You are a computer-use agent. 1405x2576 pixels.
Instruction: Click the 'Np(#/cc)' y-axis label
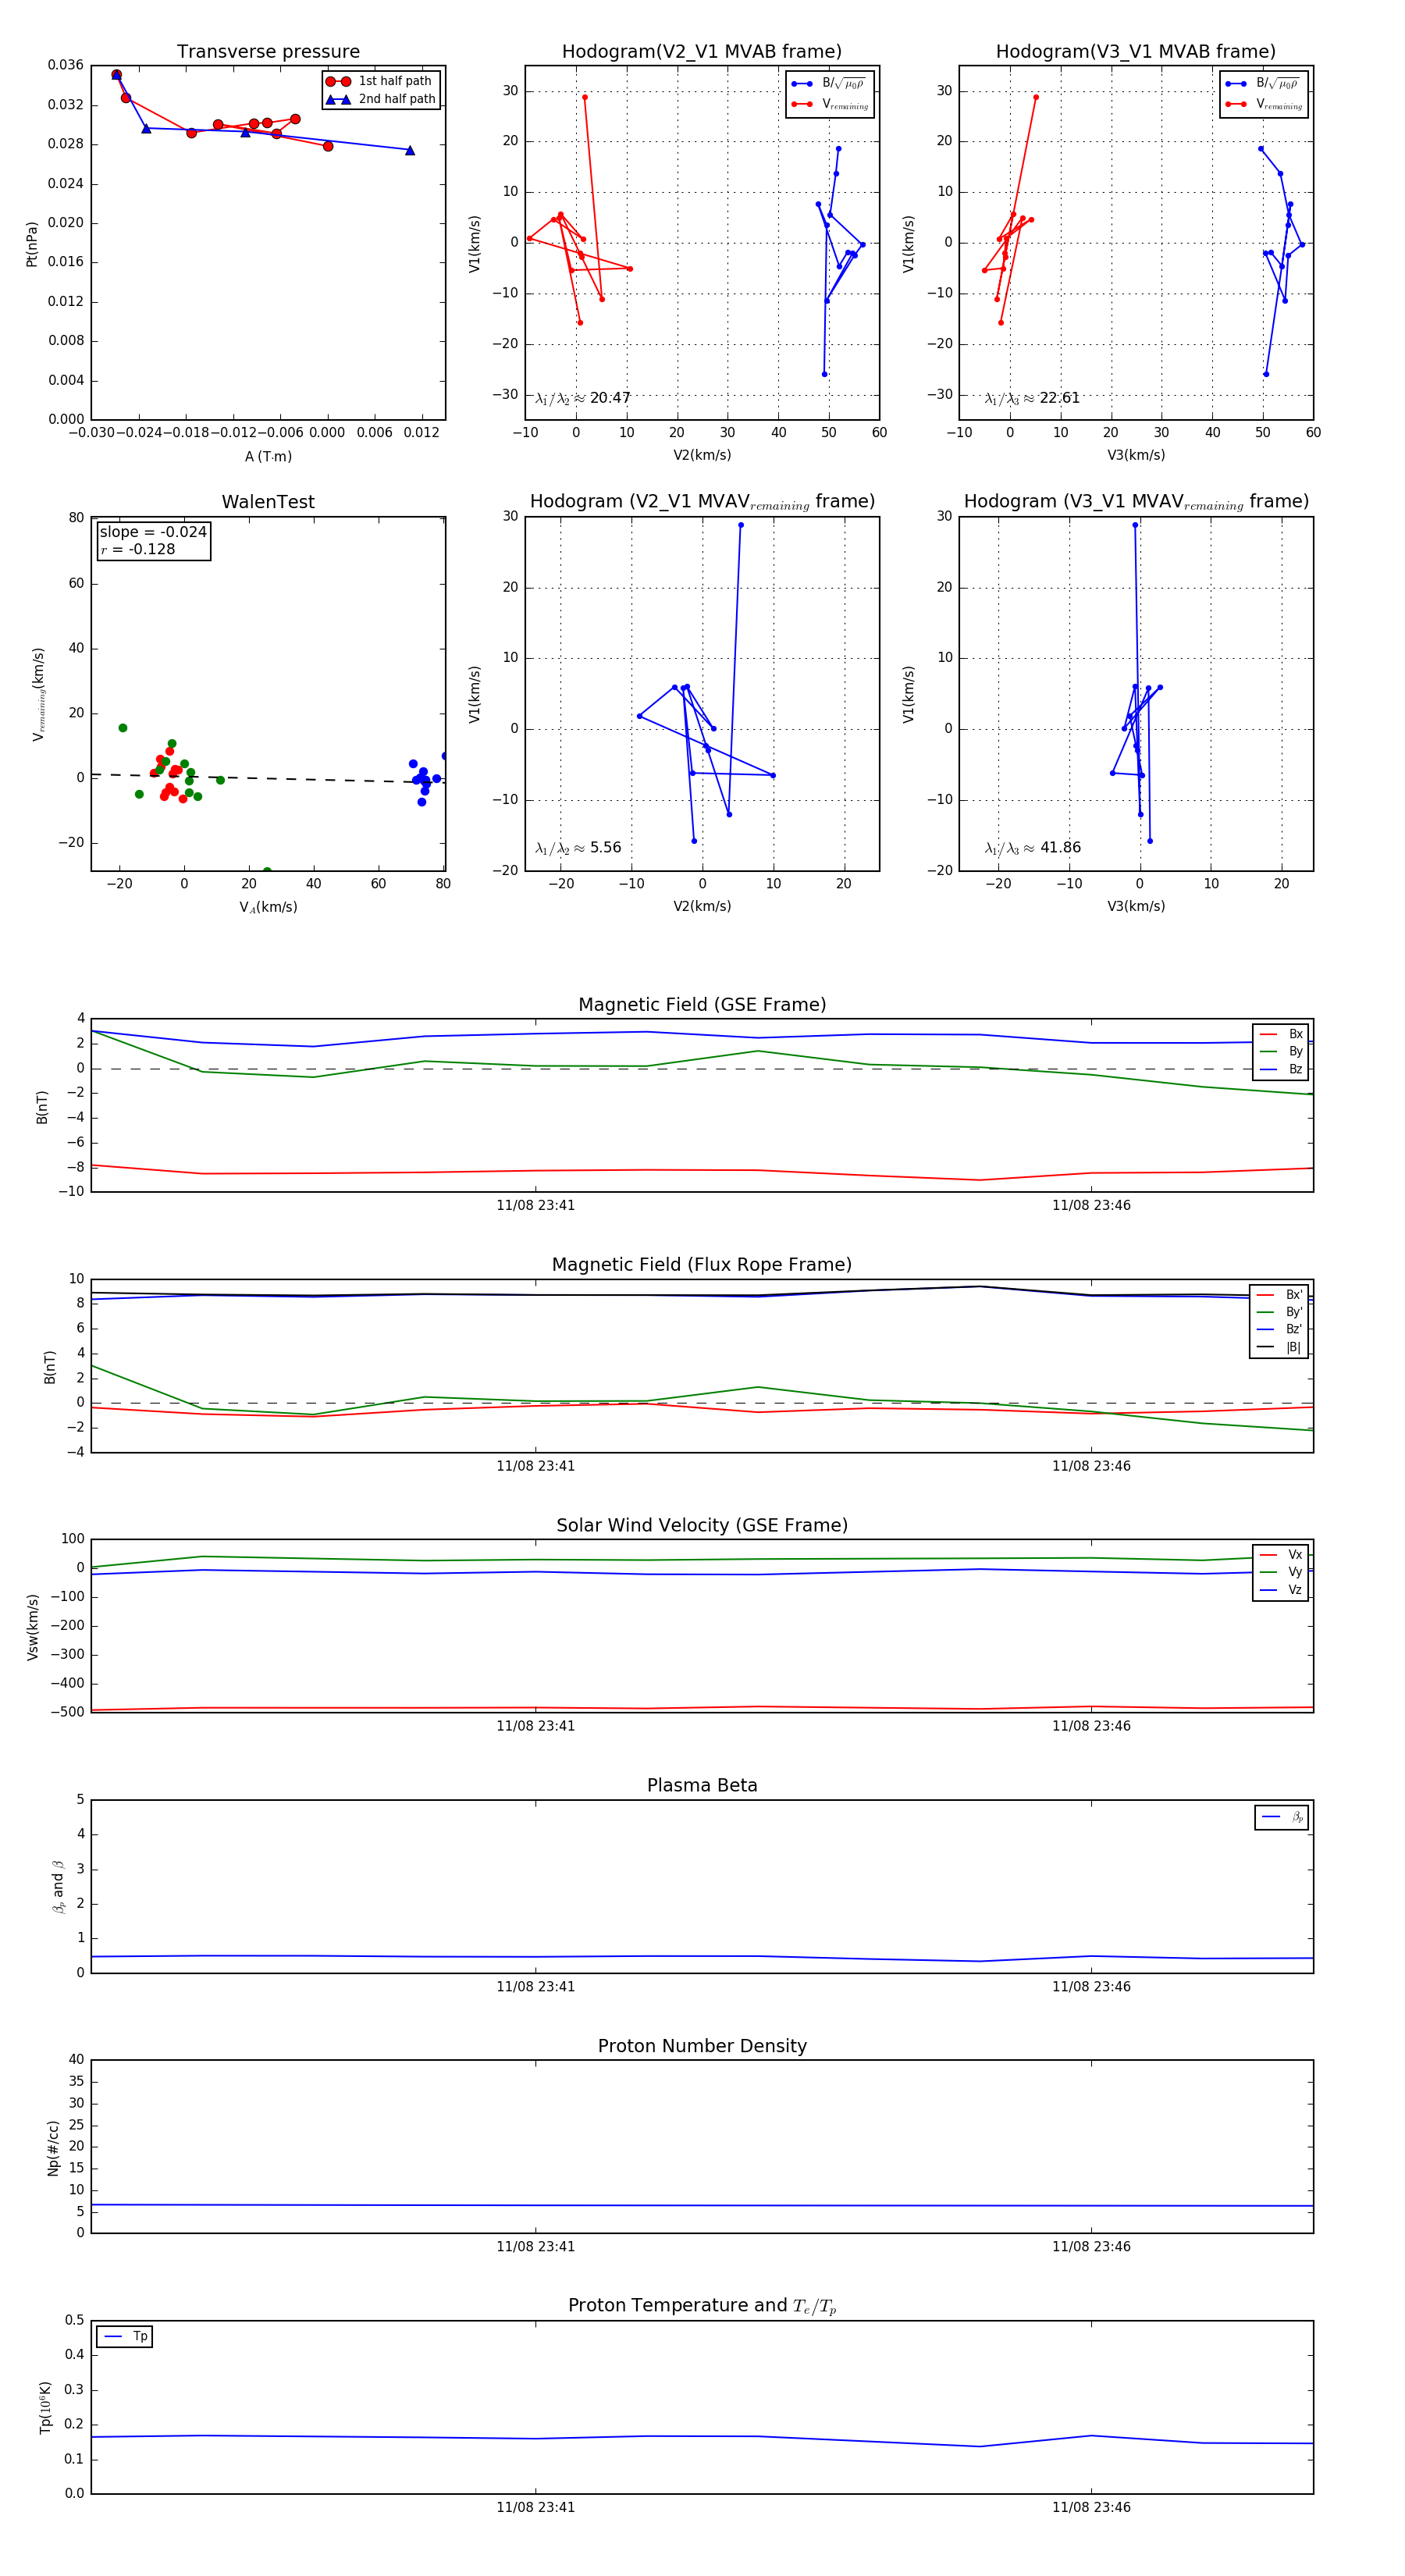(53, 2147)
